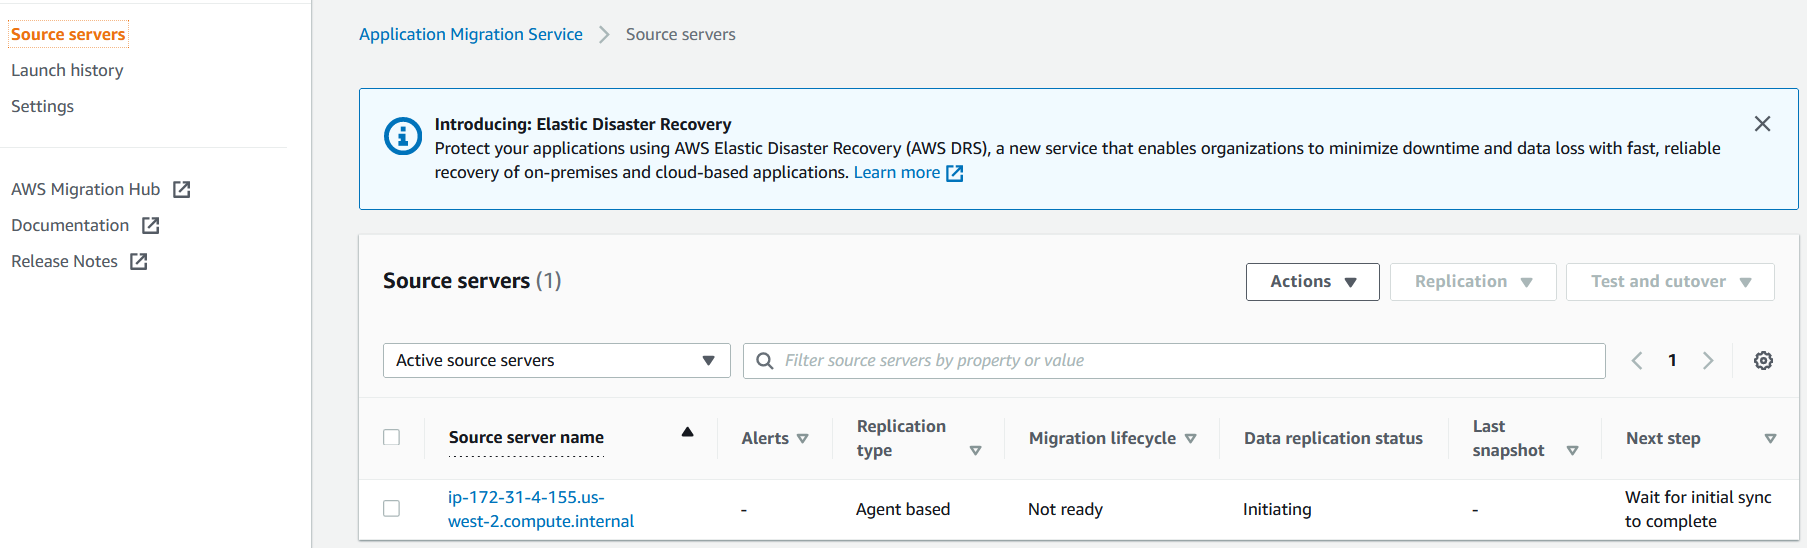Image resolution: width=1807 pixels, height=548 pixels.
Task: Click the 'Agent based' replication type cell
Action: point(903,509)
